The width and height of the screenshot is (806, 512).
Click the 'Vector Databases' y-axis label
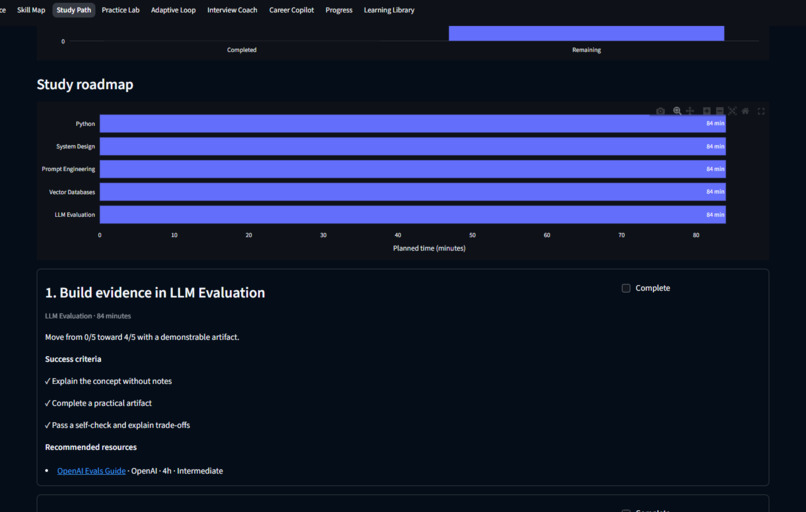[x=72, y=192]
